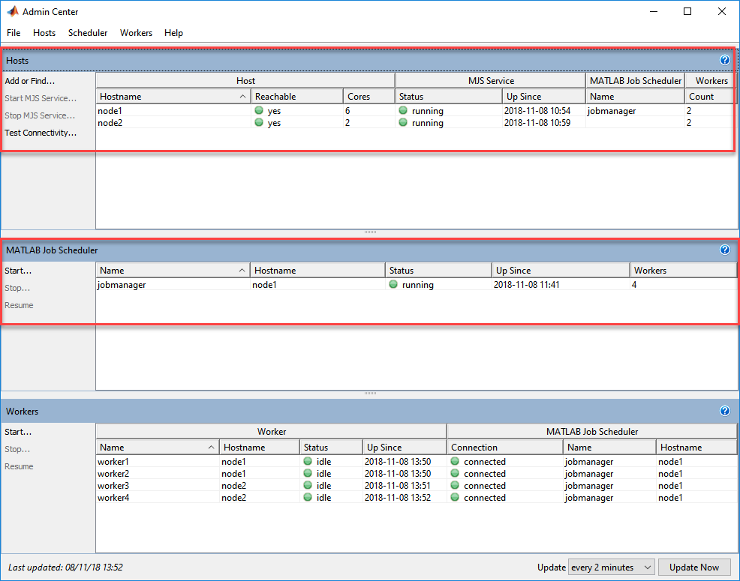Screen dimensions: 740x581
Task: Click the Admin Center title bar icon
Action: 11,11
